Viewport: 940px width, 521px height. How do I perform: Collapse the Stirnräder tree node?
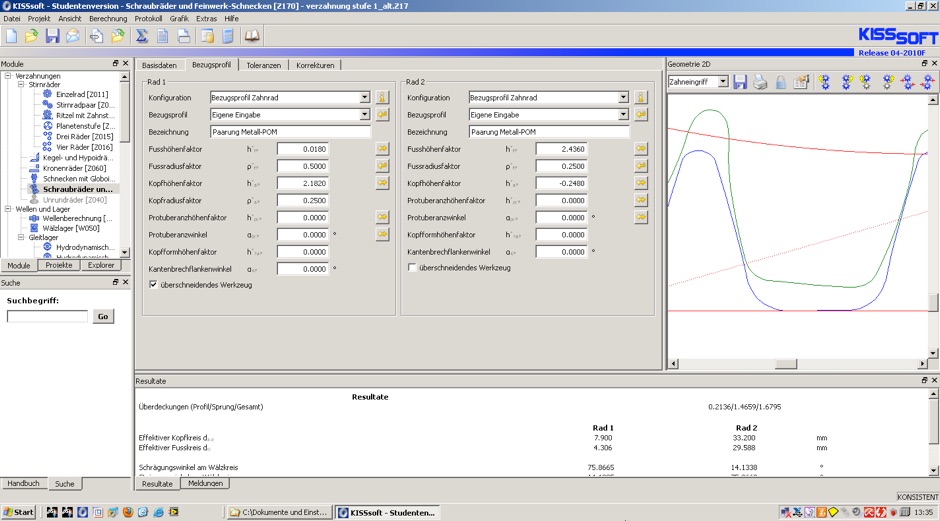tap(21, 85)
